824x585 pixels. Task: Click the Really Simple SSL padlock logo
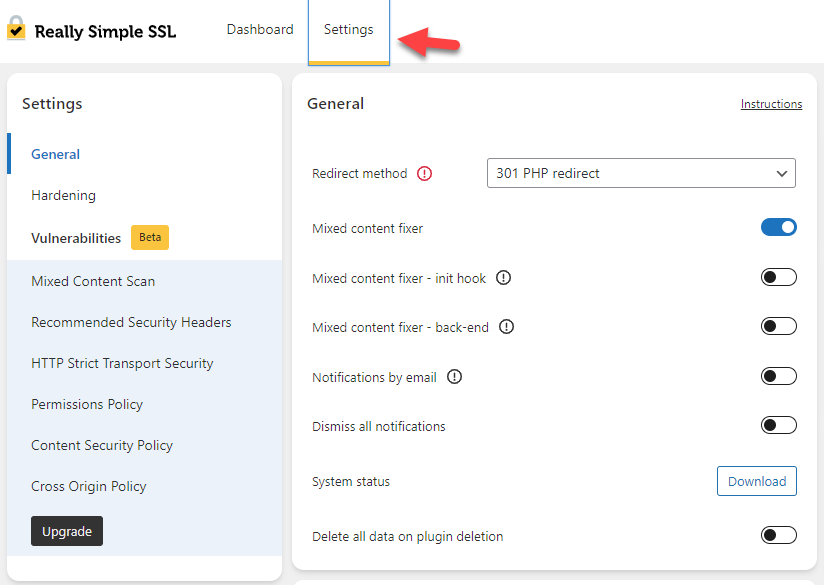coord(16,28)
